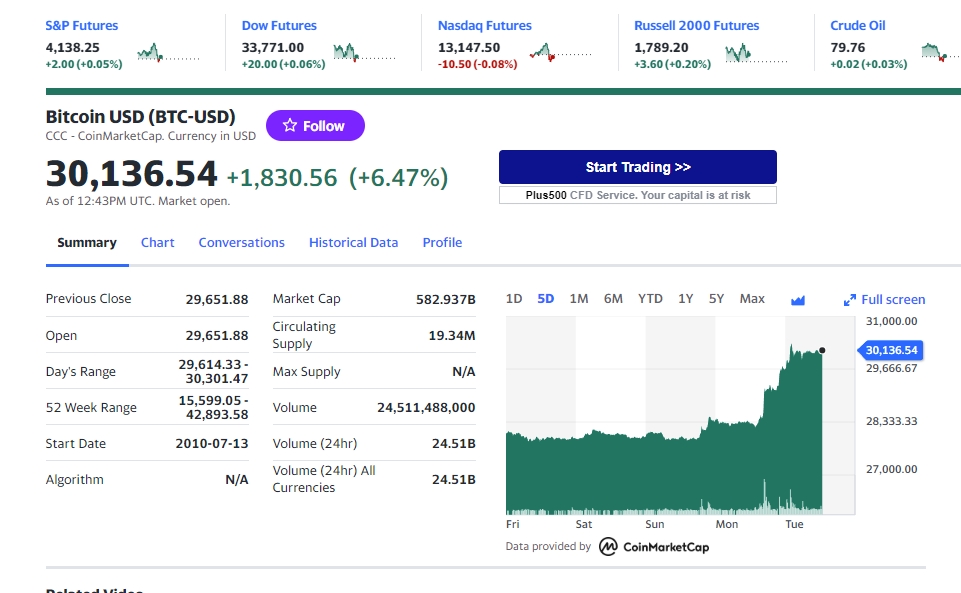
Task: Open the chart type icon
Action: pyautogui.click(x=798, y=300)
